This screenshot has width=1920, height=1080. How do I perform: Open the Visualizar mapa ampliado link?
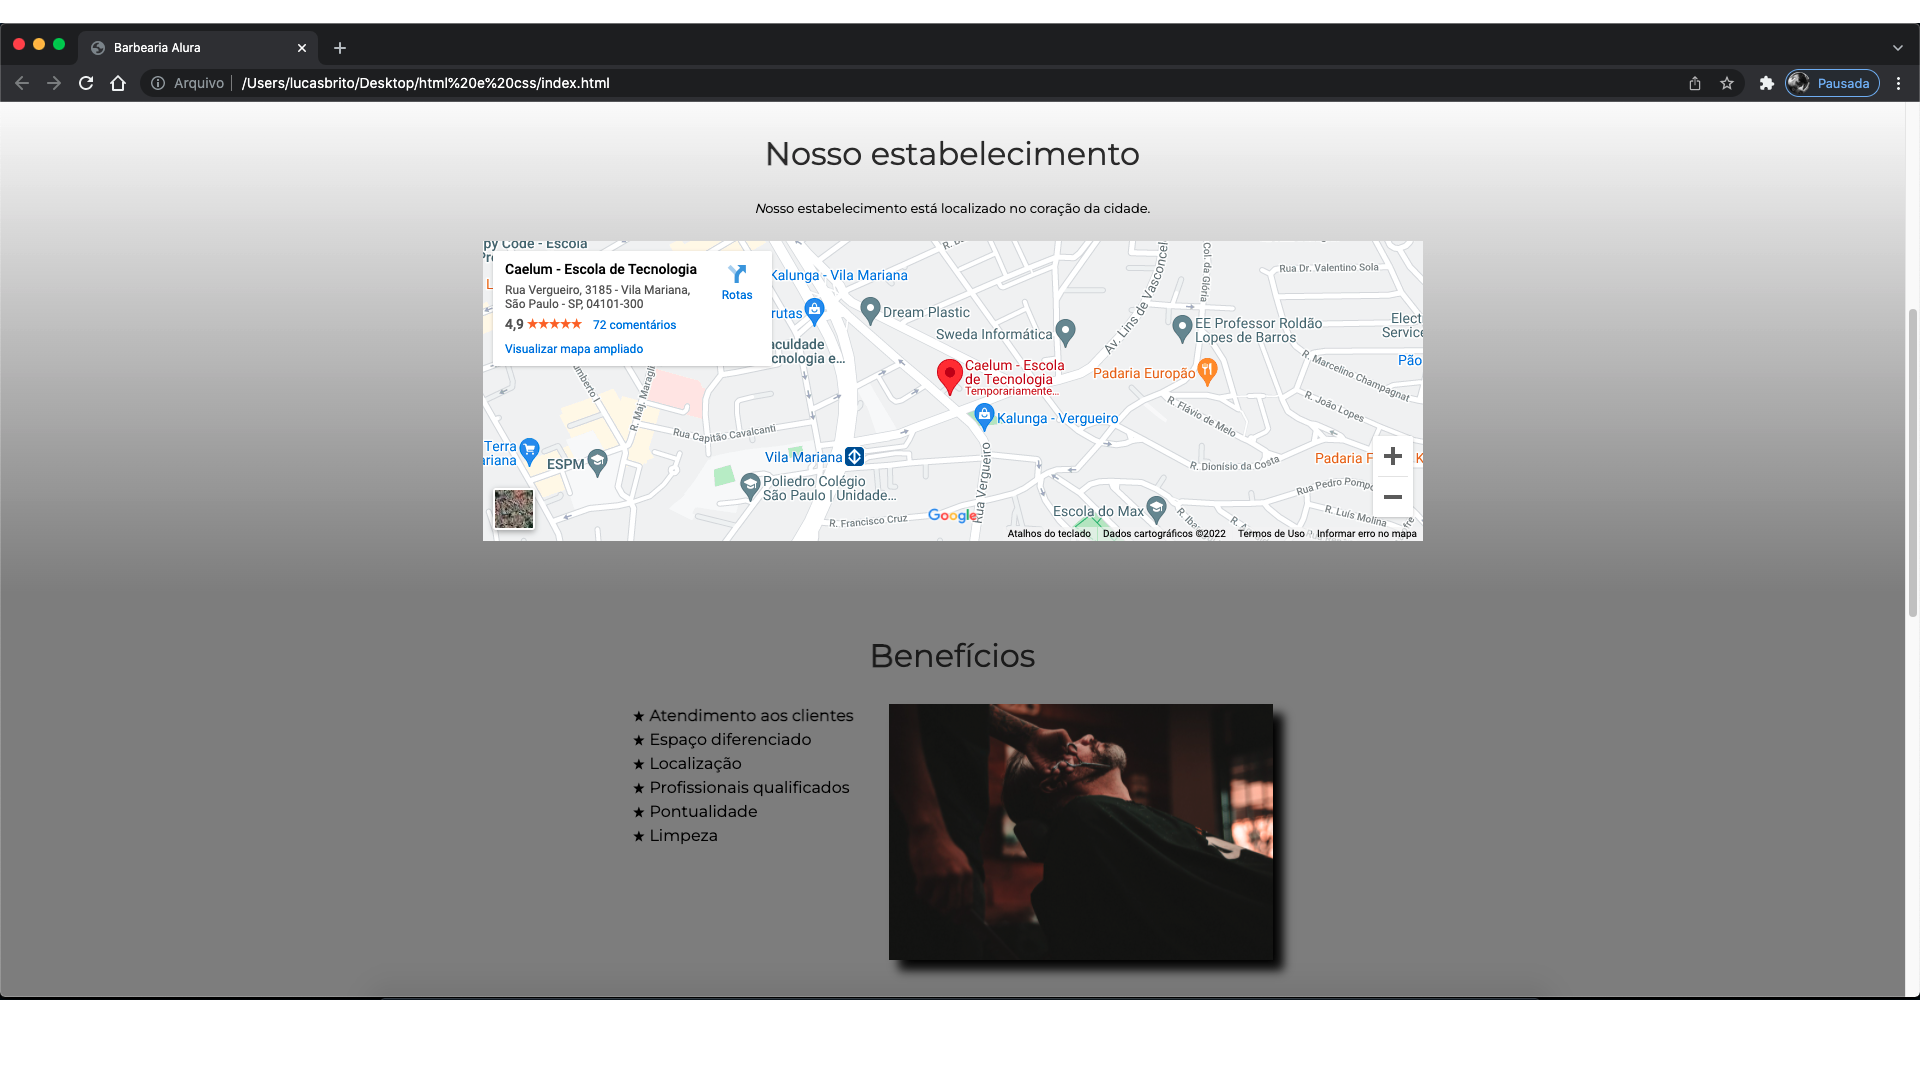(x=573, y=349)
